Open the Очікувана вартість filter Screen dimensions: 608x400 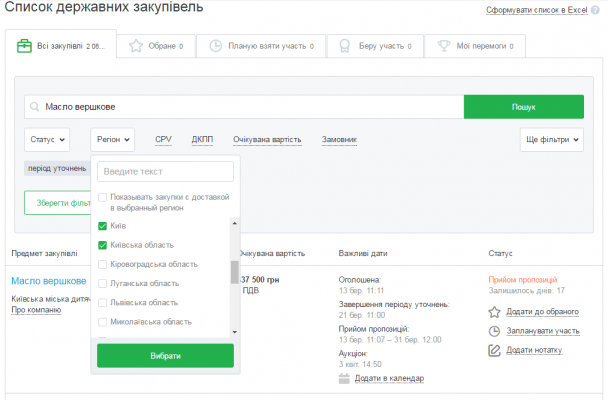pos(267,140)
